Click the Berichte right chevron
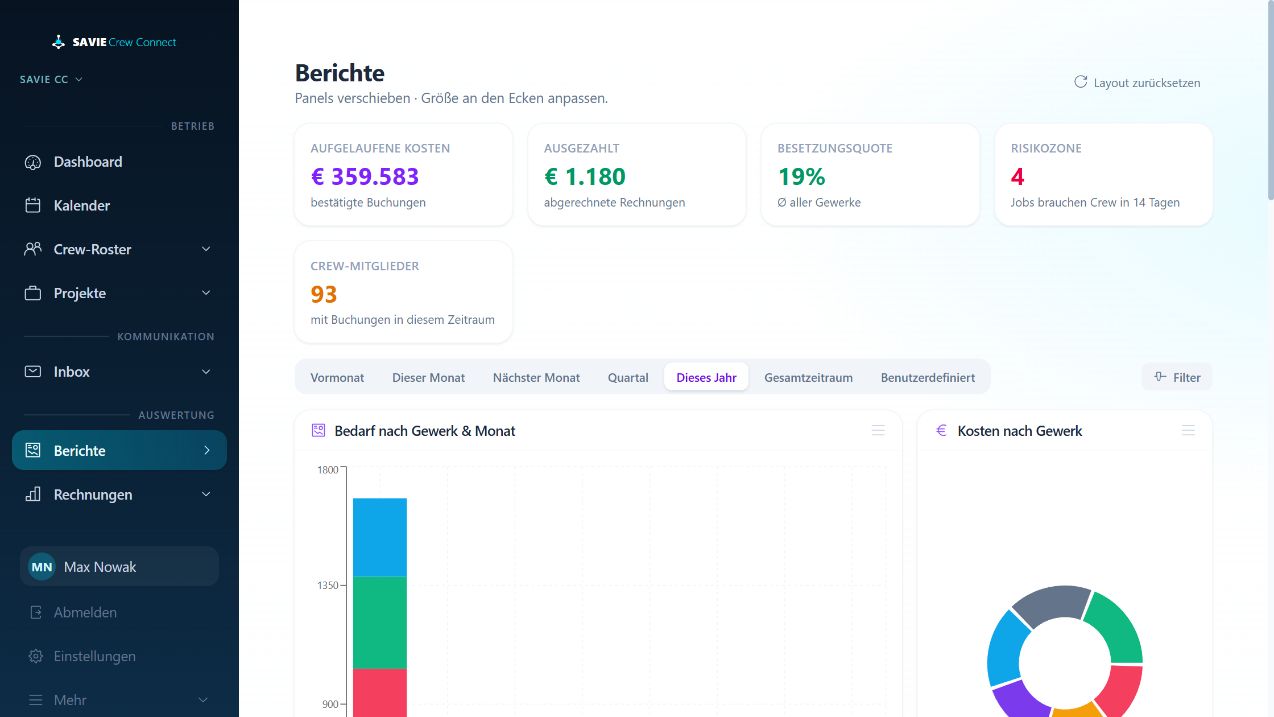Viewport: 1274px width, 717px height. point(207,450)
